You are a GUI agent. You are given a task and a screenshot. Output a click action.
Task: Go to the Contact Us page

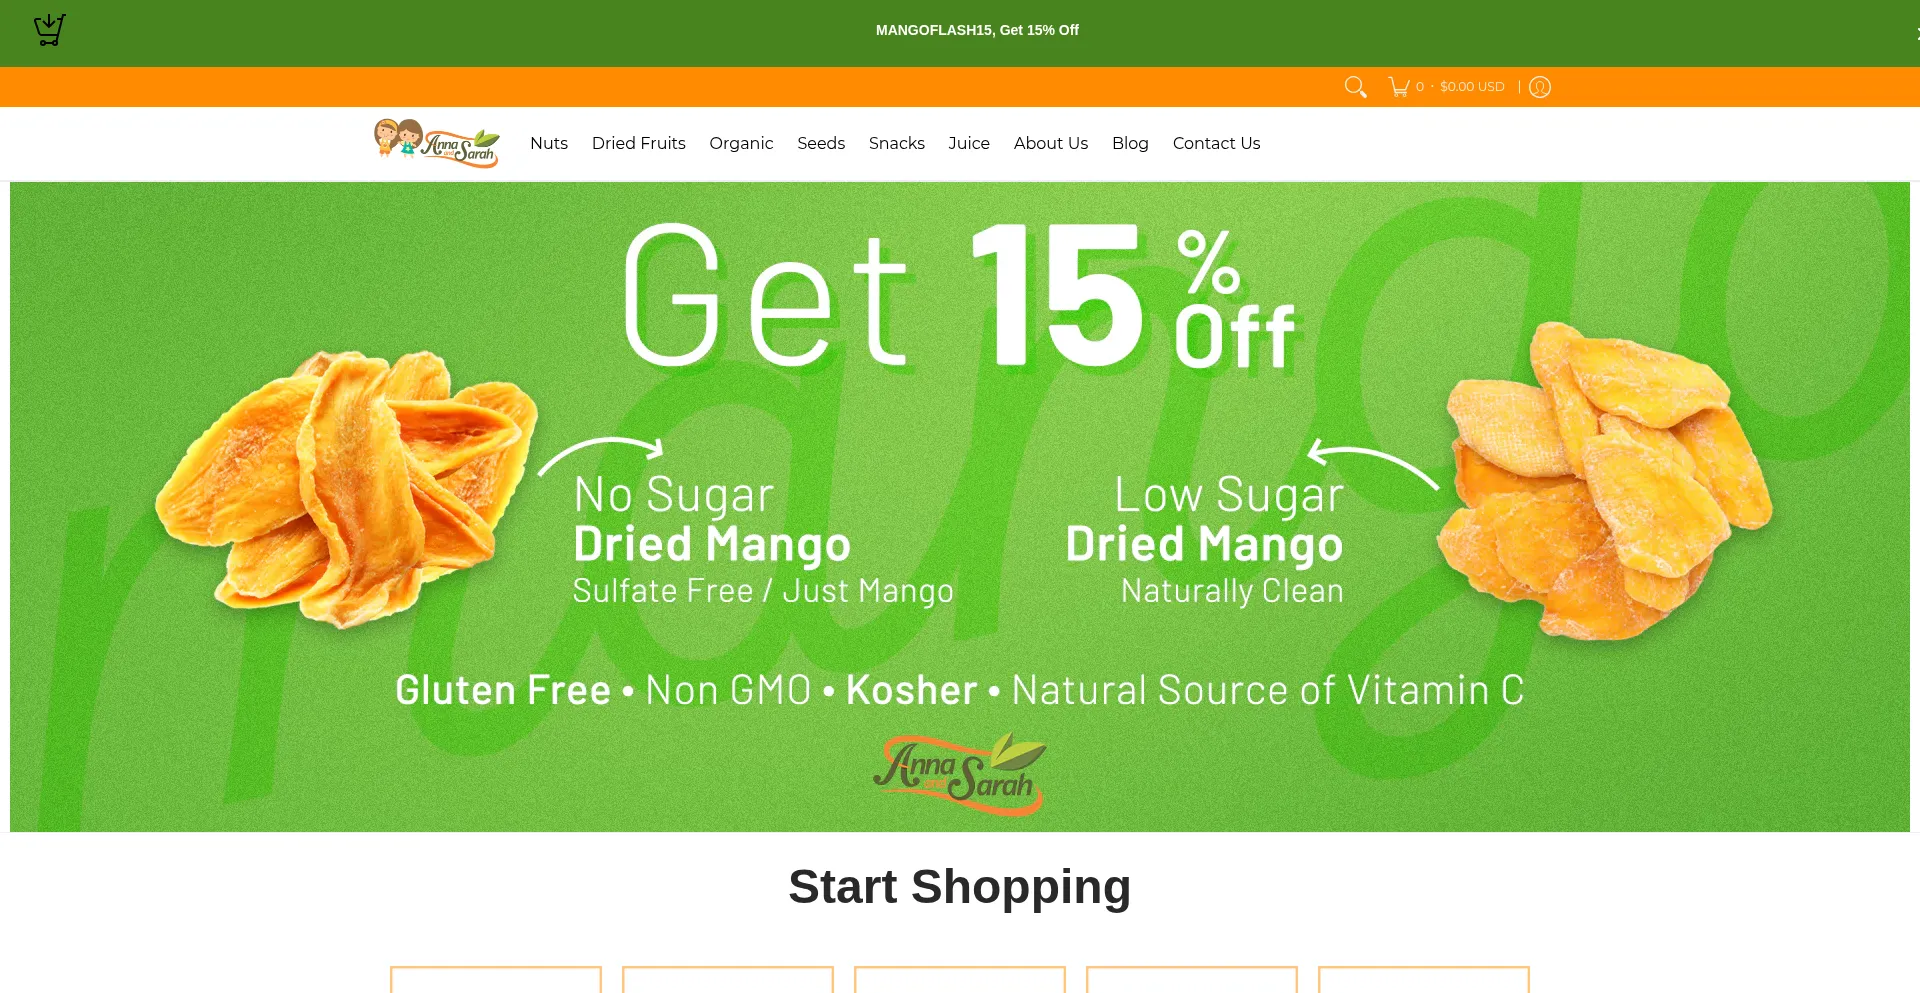[x=1216, y=143]
